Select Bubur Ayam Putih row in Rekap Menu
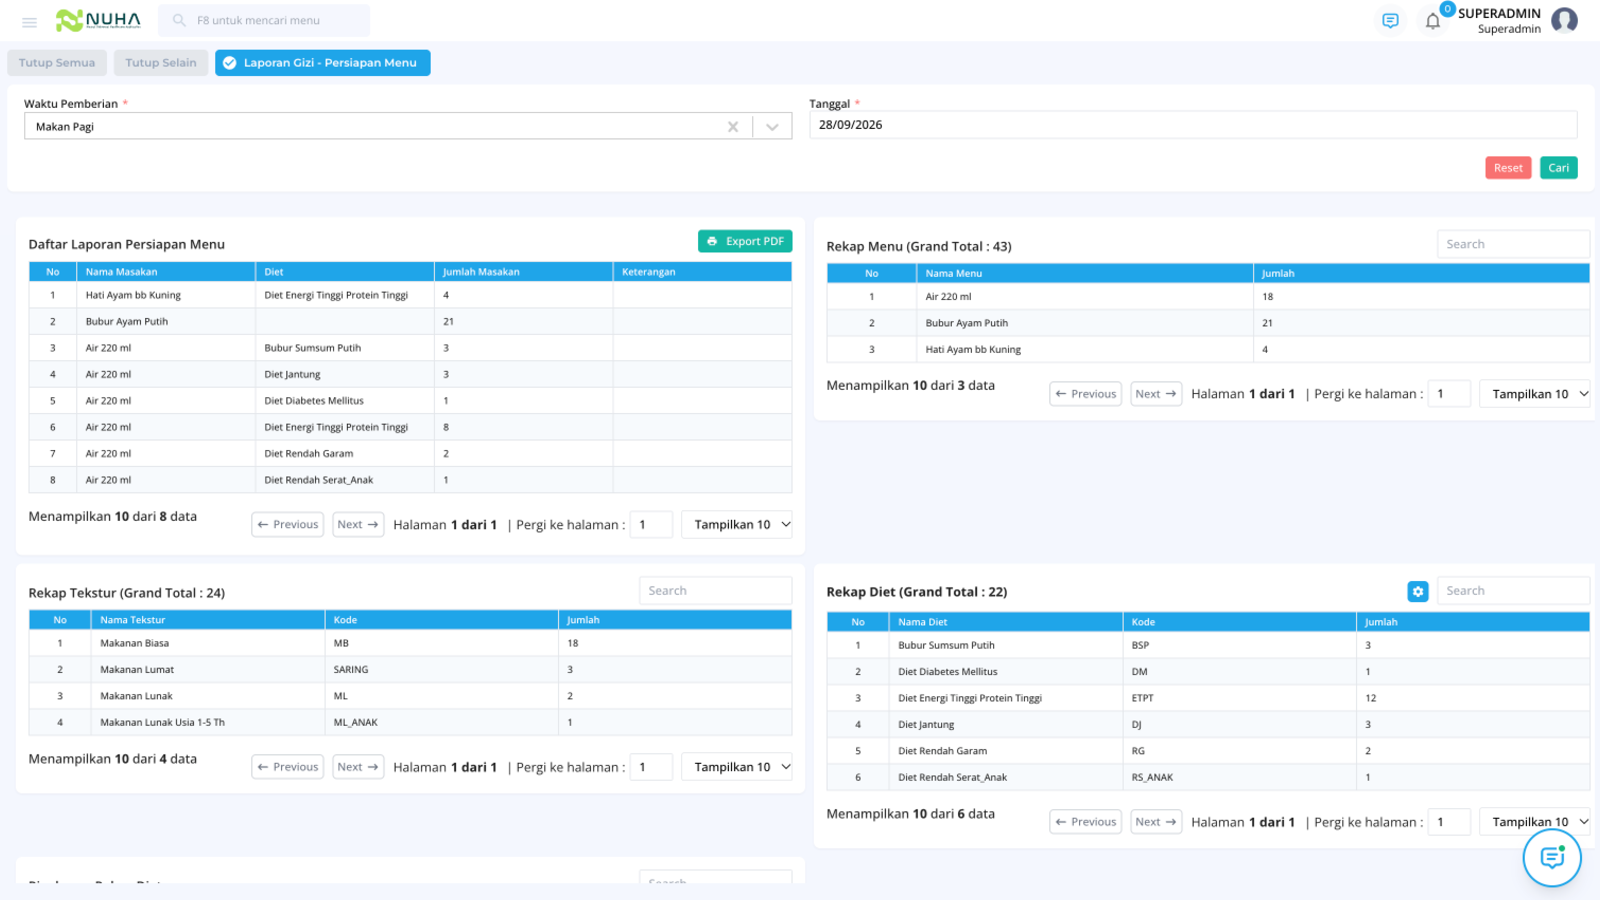Screen dimensions: 1600x900 [x=1208, y=323]
